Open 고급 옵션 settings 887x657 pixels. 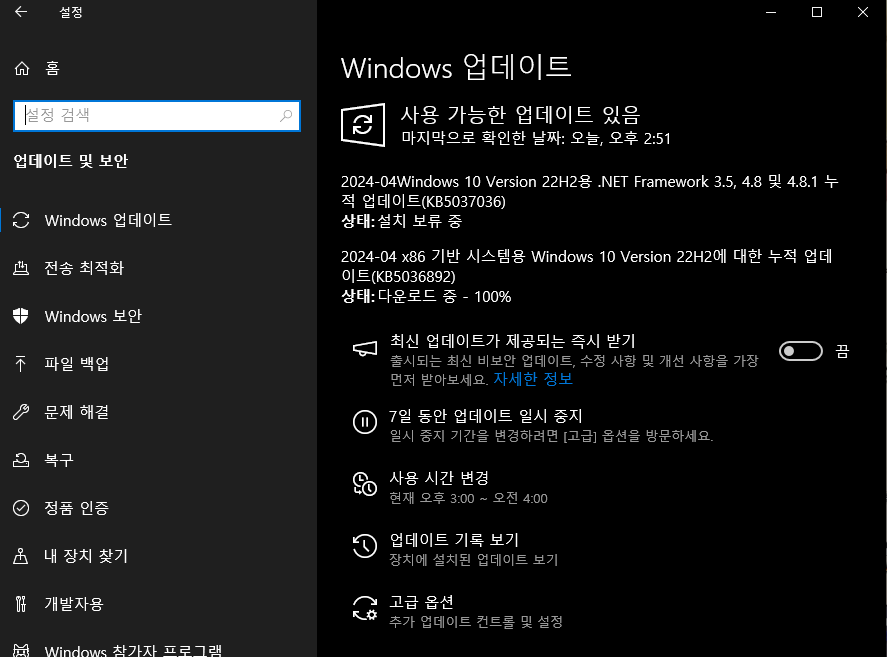tap(421, 602)
